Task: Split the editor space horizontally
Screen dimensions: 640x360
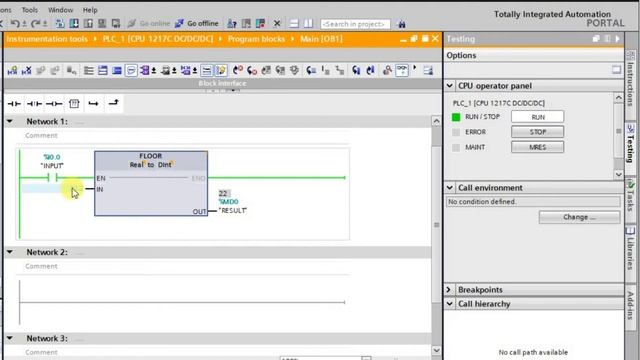Action: point(294,24)
